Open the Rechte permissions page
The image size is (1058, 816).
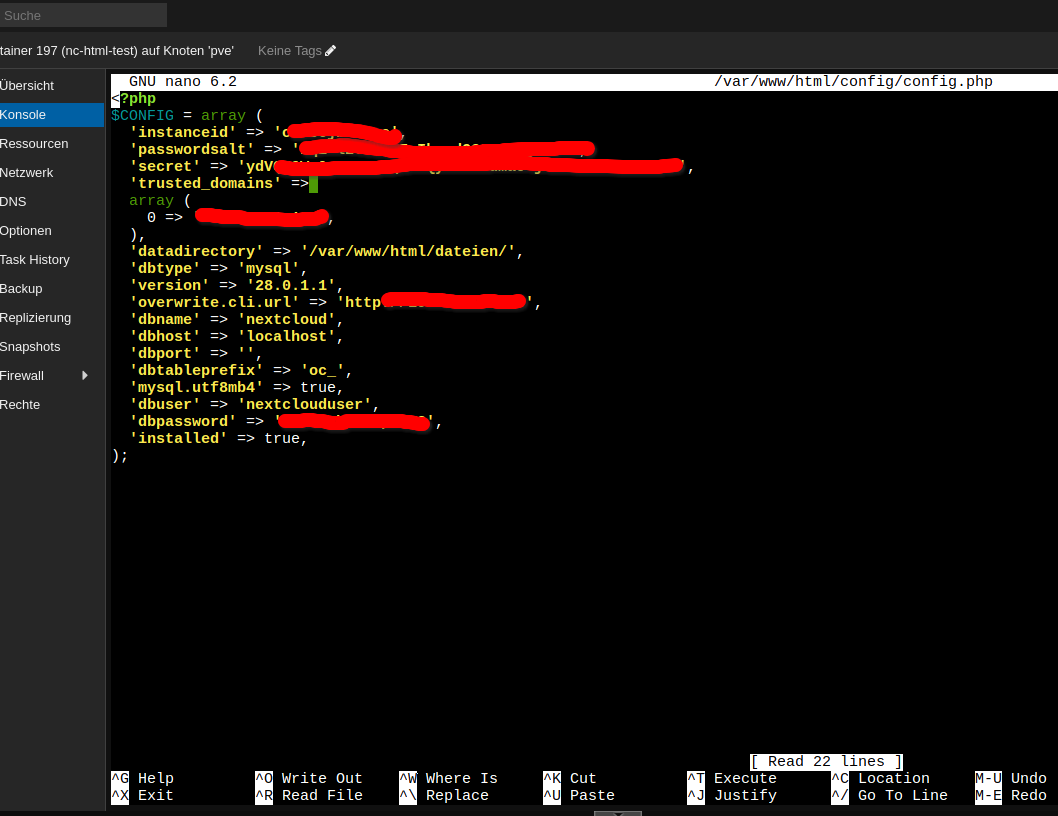[x=20, y=405]
